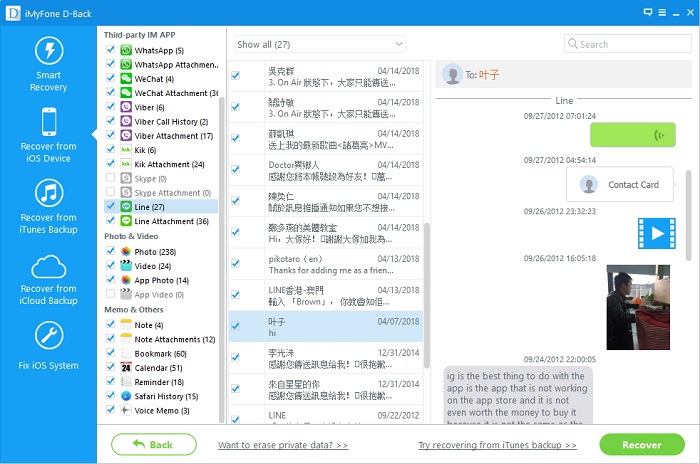Screen dimensions: 700x464
Task: Uncheck the WhatsApp (5) checkbox
Action: [111, 50]
